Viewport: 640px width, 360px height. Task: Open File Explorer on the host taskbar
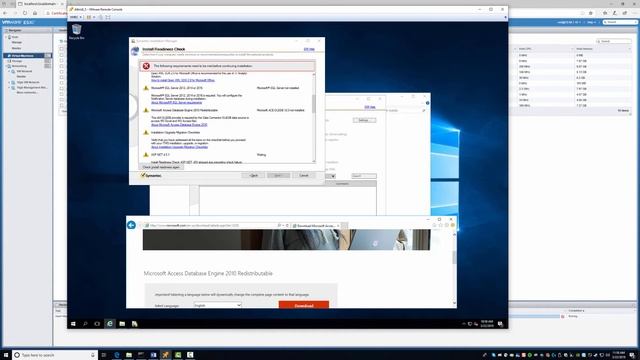click(129, 355)
